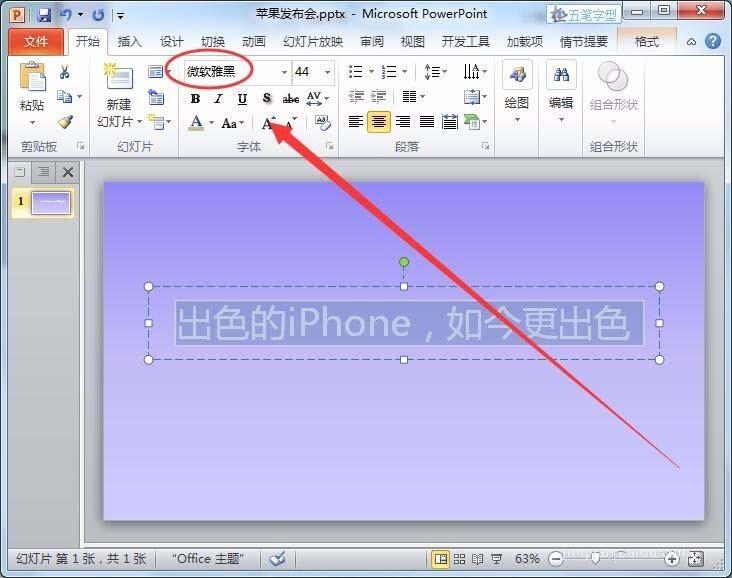
Task: Apply text shadow with S icon
Action: [x=267, y=98]
